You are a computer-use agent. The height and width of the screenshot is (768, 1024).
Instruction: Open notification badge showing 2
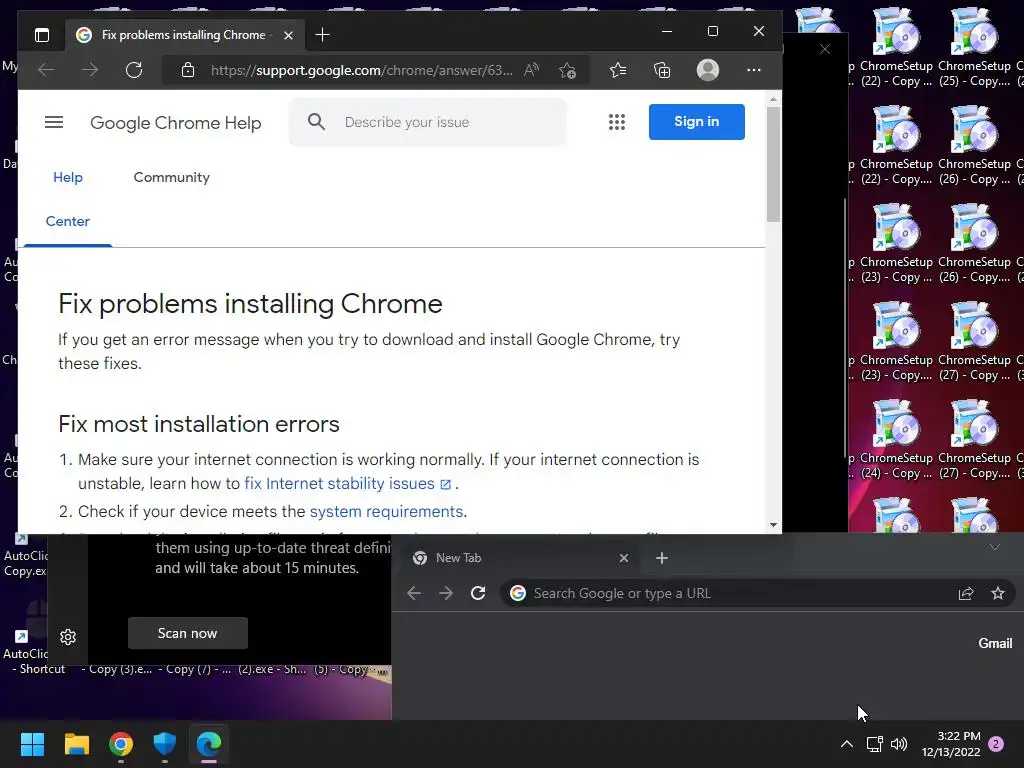click(x=996, y=744)
